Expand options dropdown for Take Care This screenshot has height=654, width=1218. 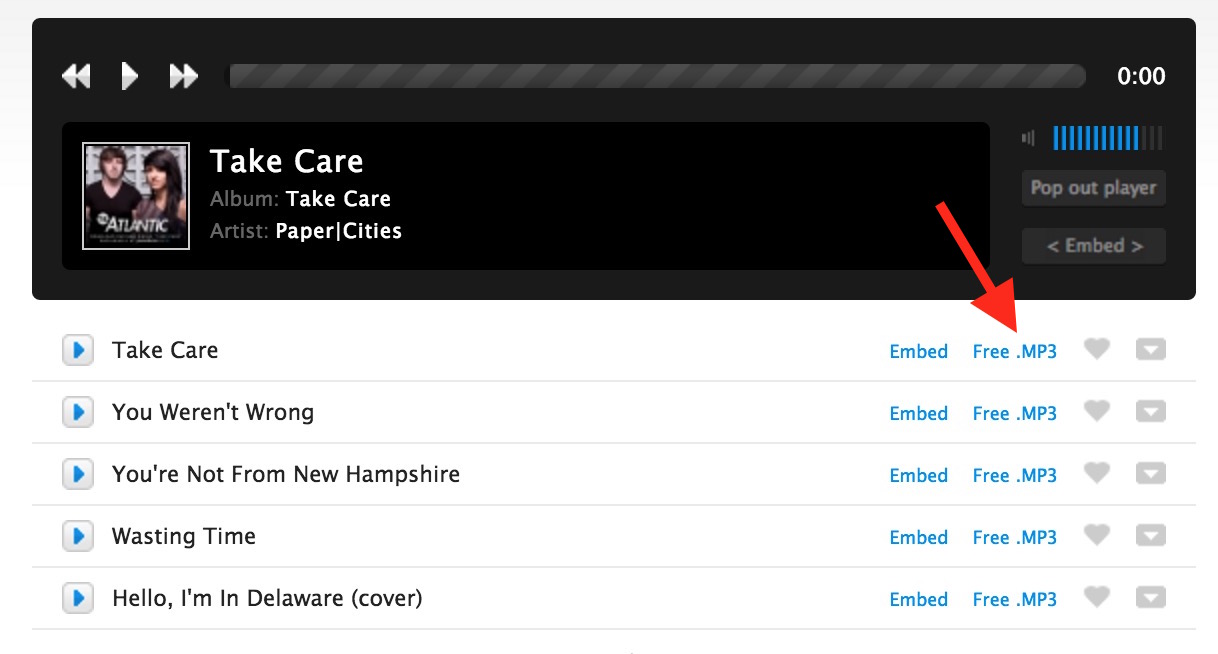1151,350
